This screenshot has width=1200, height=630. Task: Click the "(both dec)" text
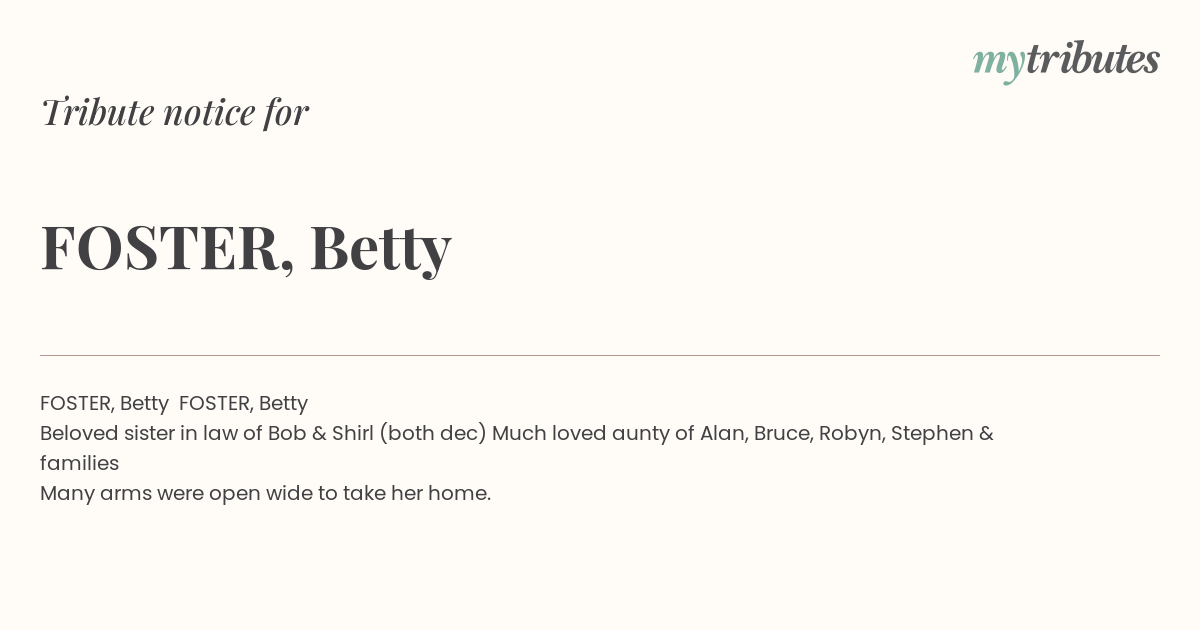pyautogui.click(x=433, y=433)
